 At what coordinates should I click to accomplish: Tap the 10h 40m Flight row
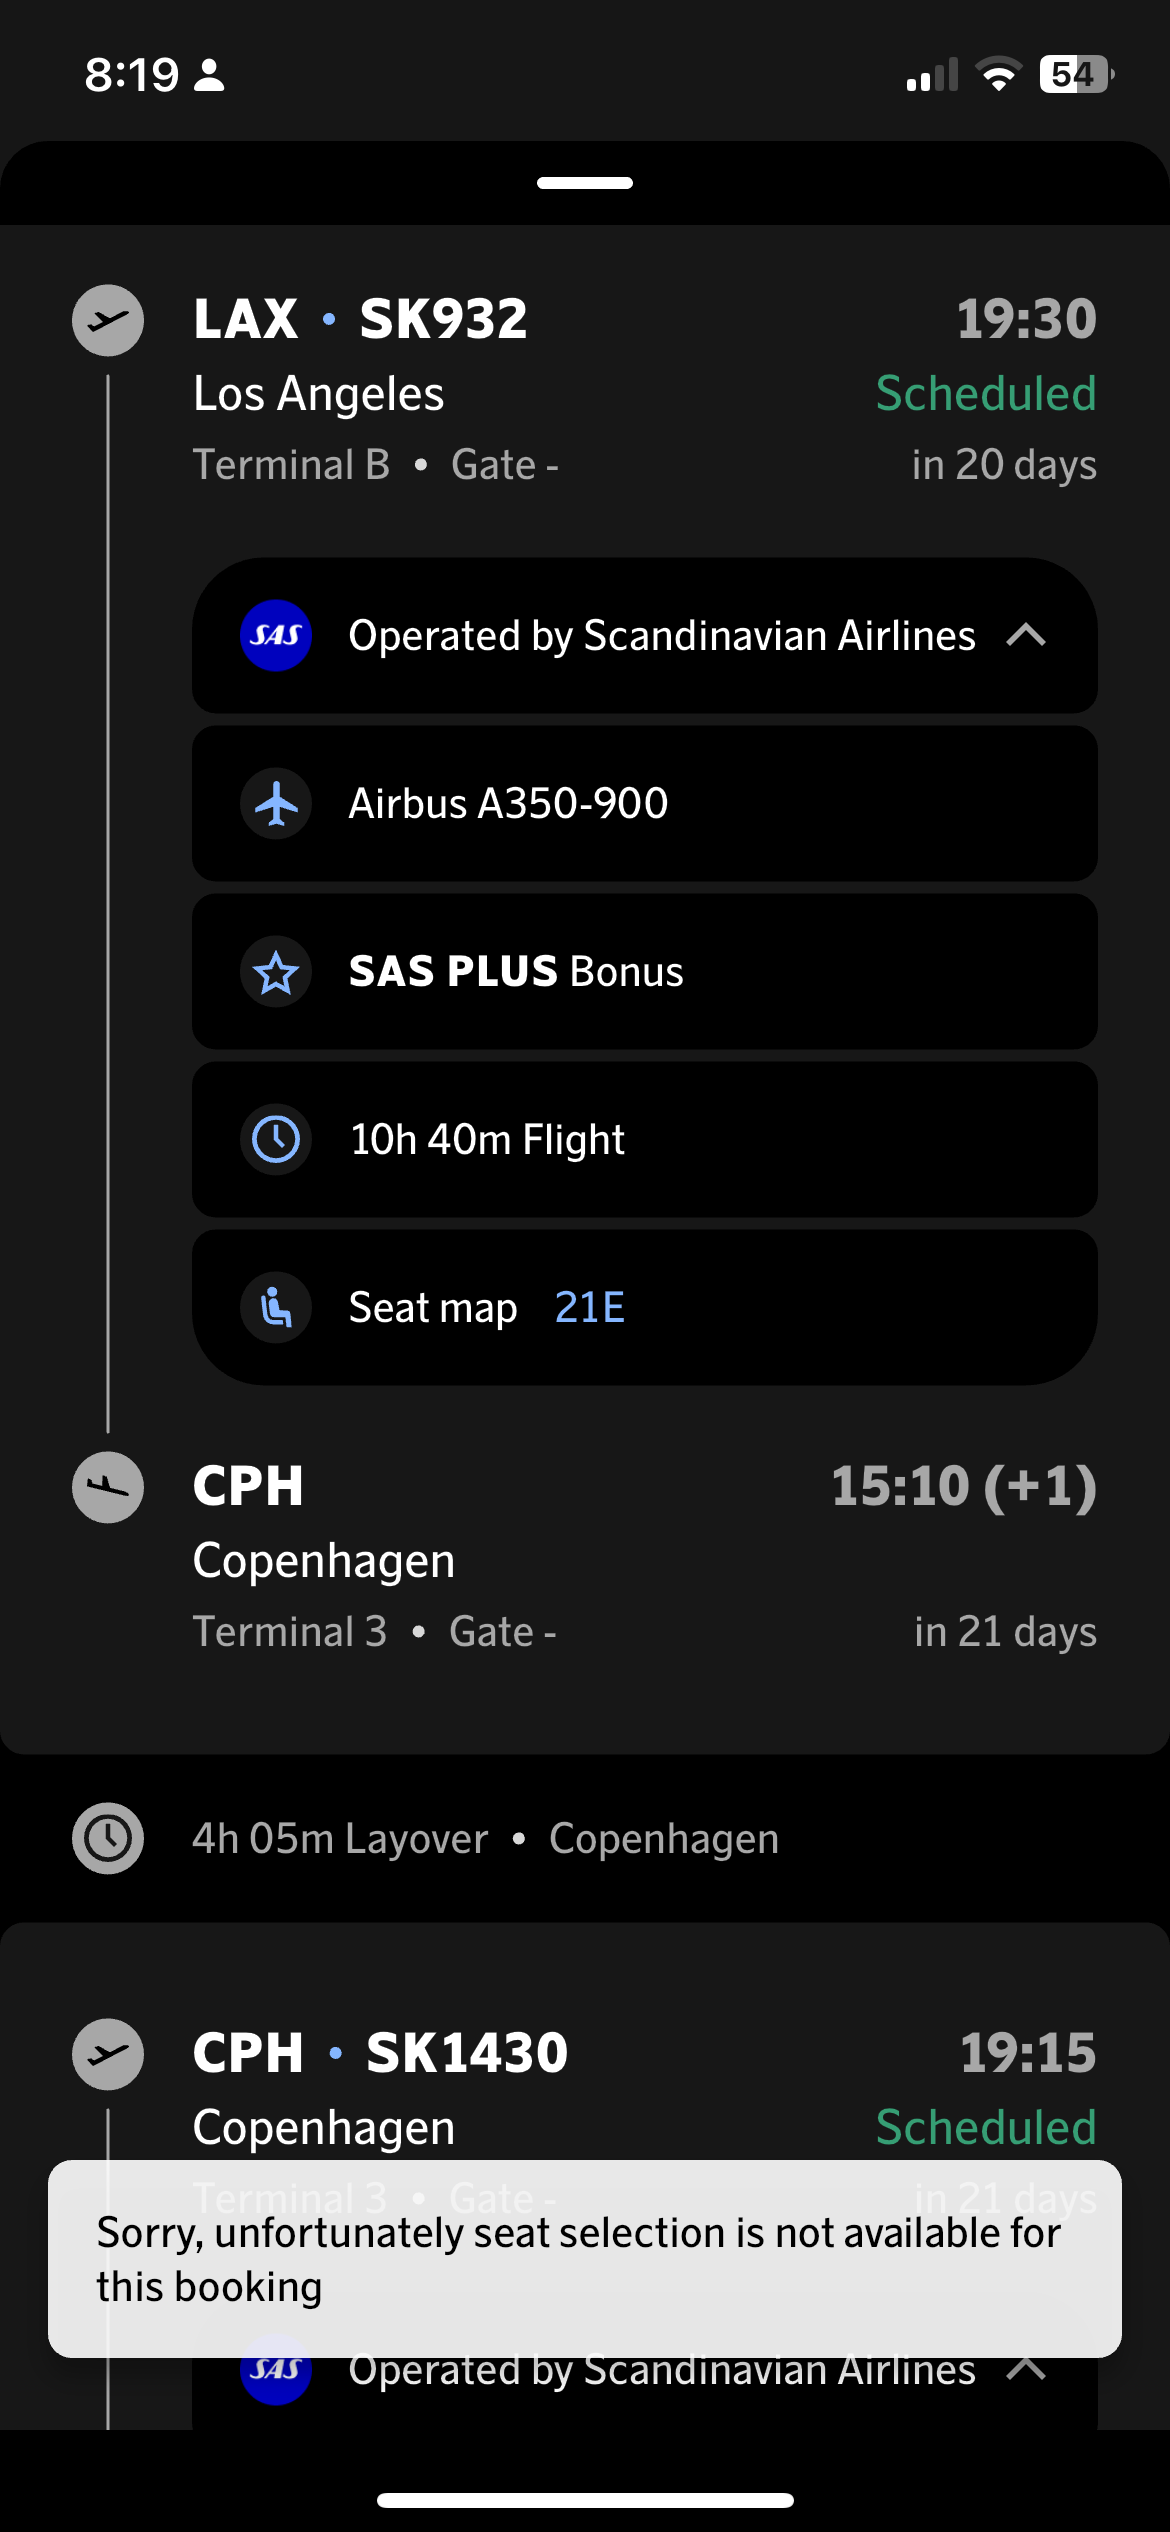644,1140
